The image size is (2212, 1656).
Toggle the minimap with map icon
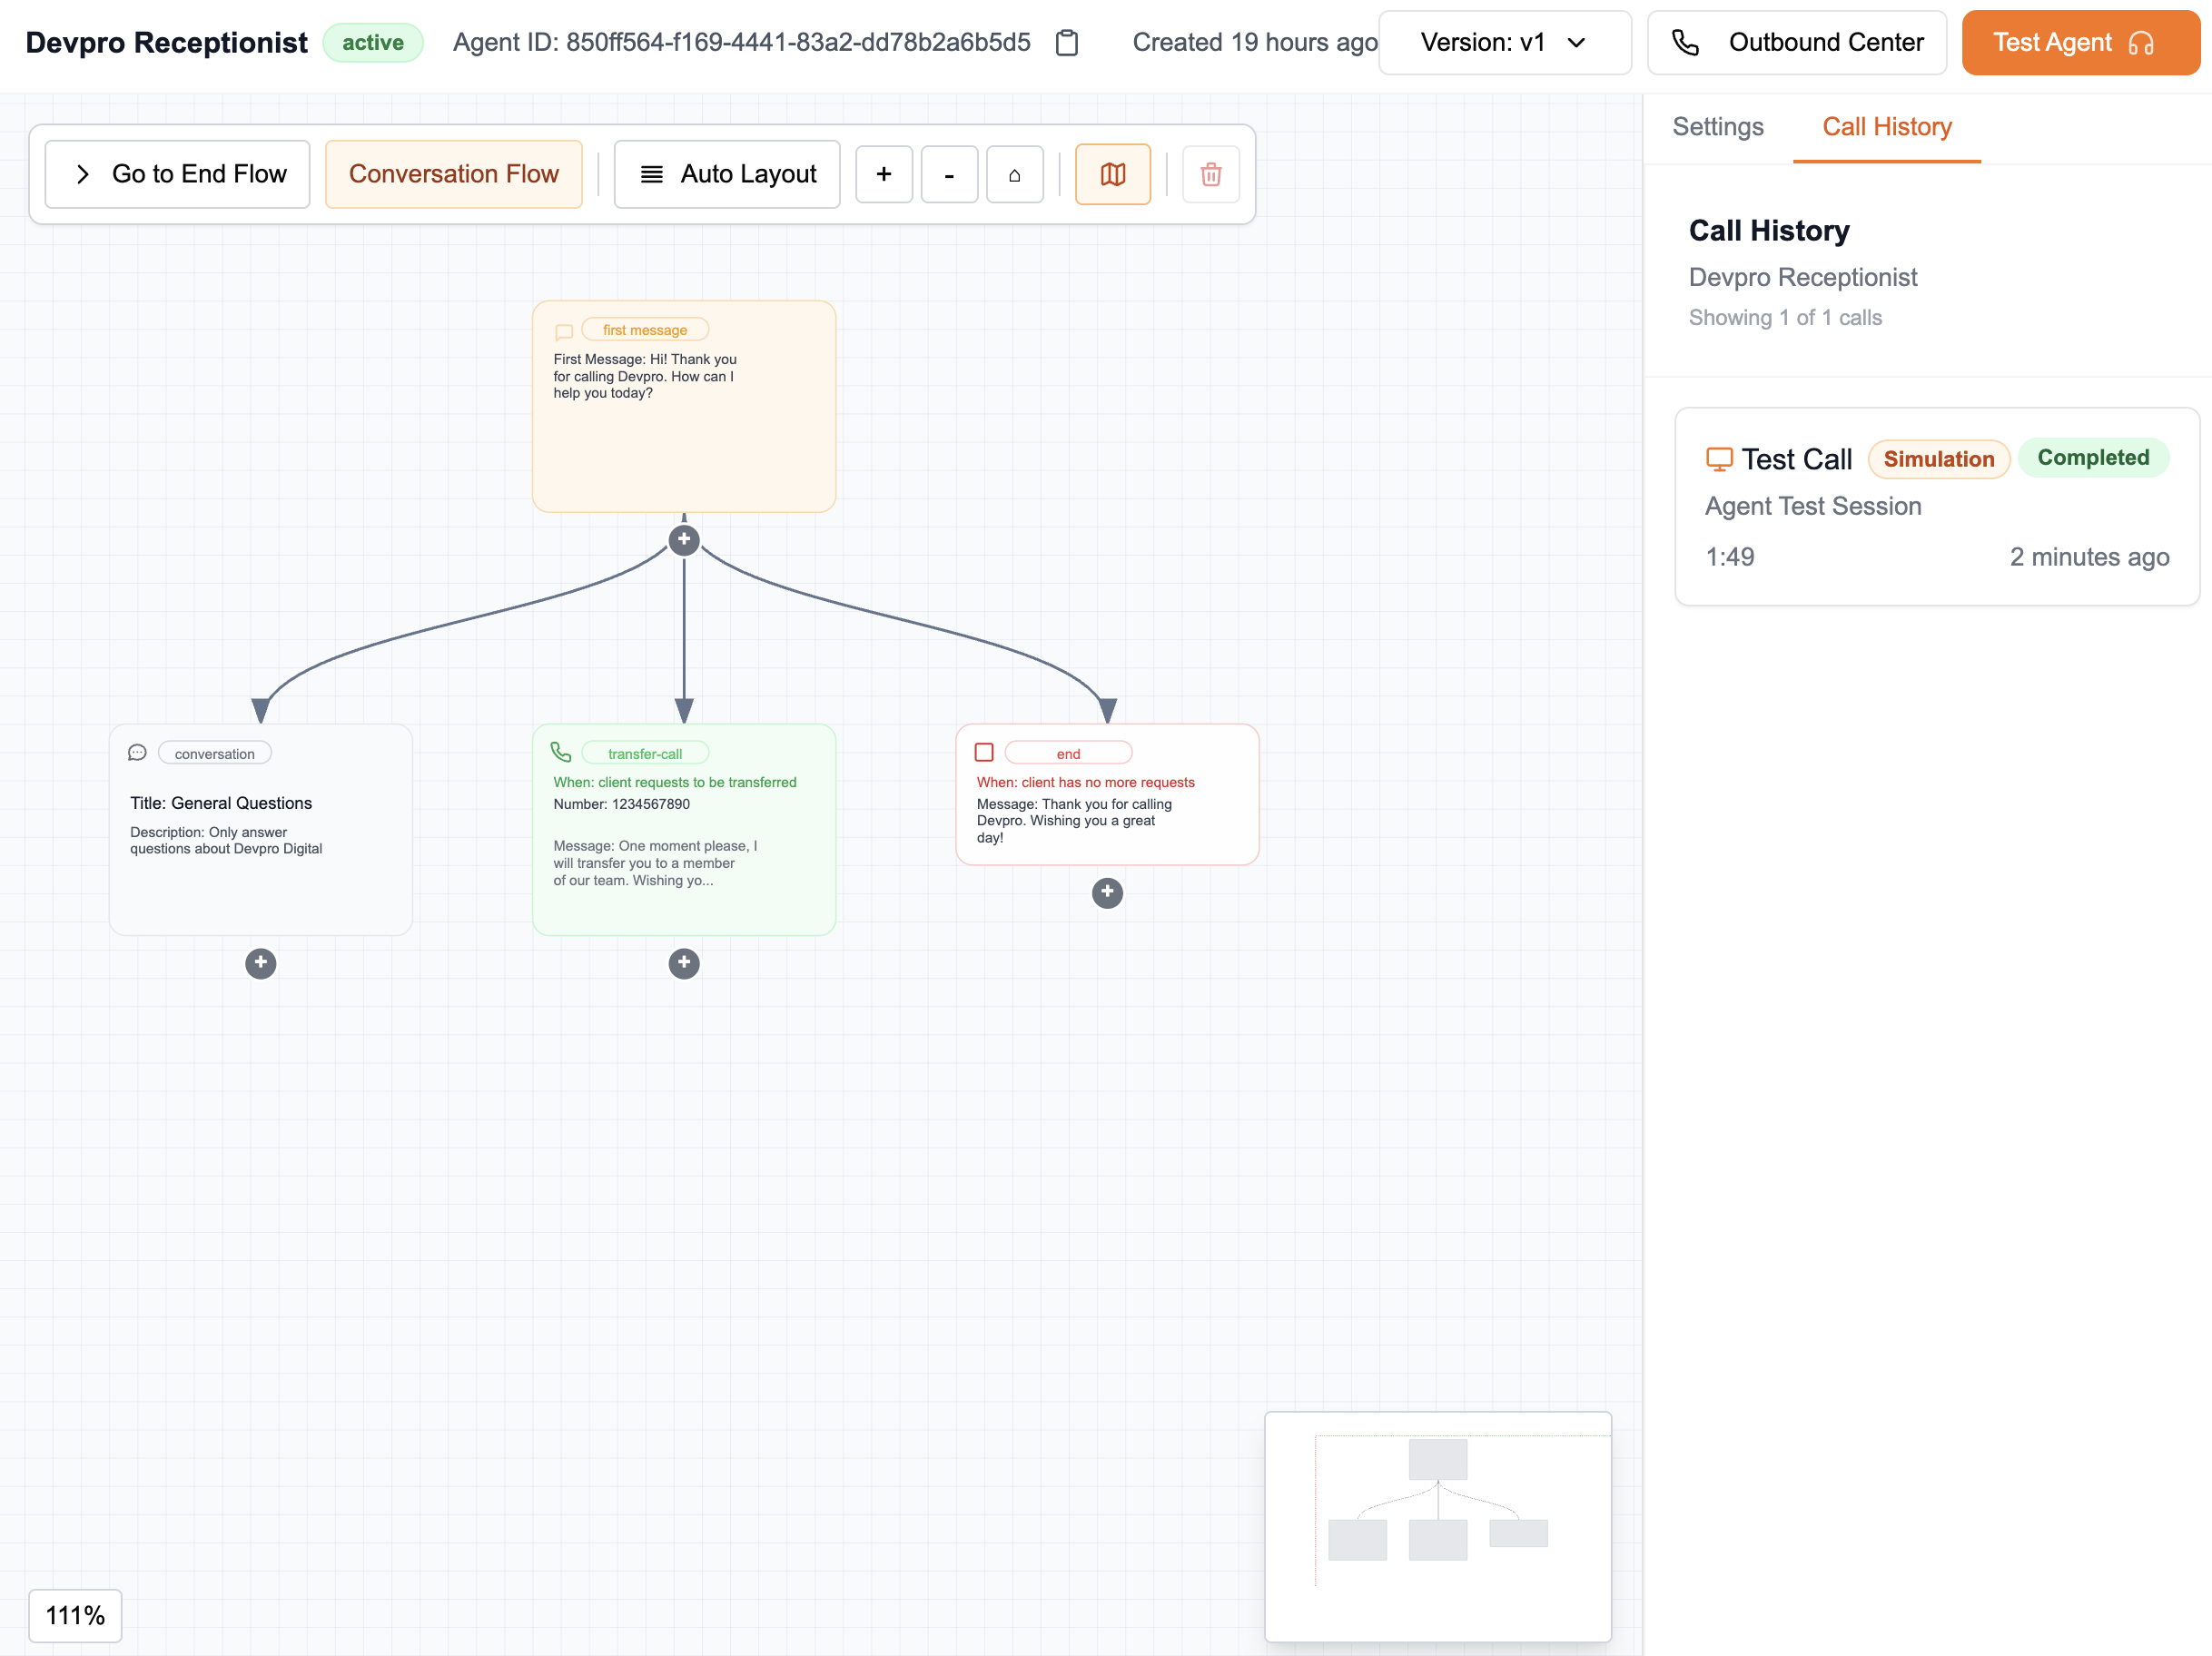pos(1112,174)
